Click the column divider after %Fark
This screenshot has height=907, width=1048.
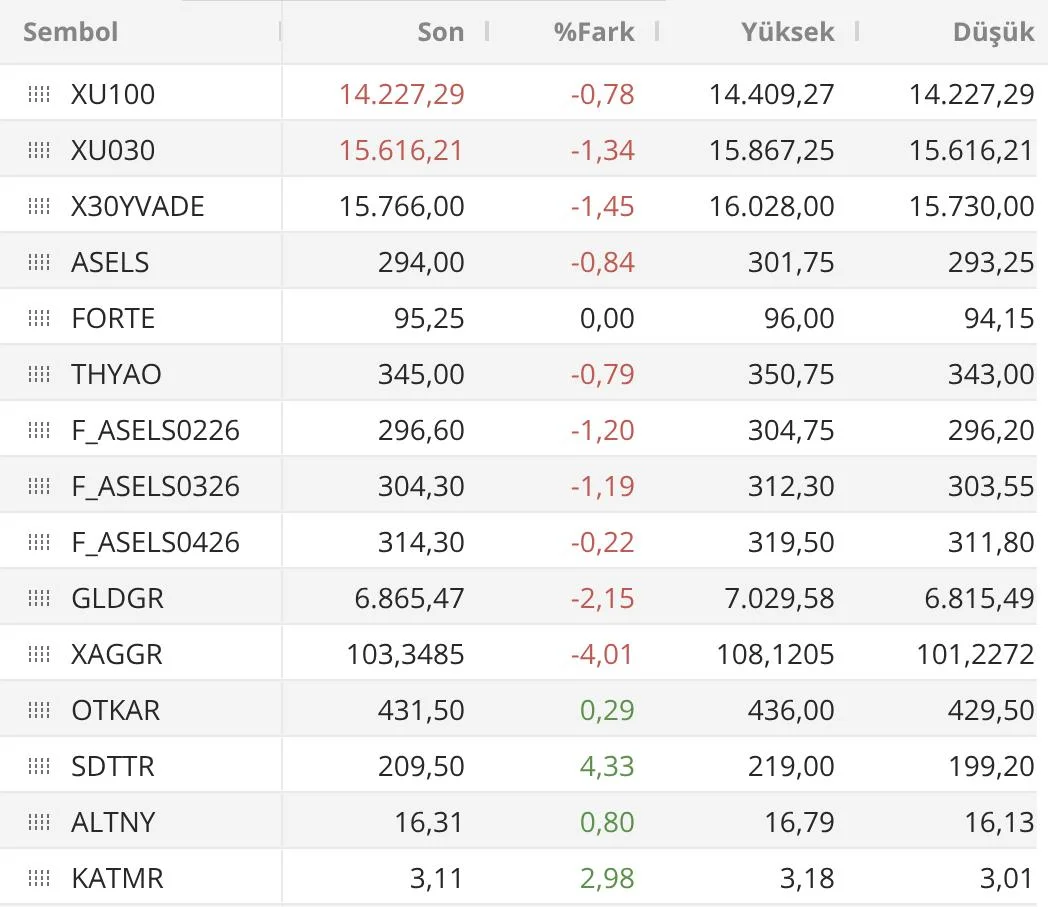click(x=657, y=32)
